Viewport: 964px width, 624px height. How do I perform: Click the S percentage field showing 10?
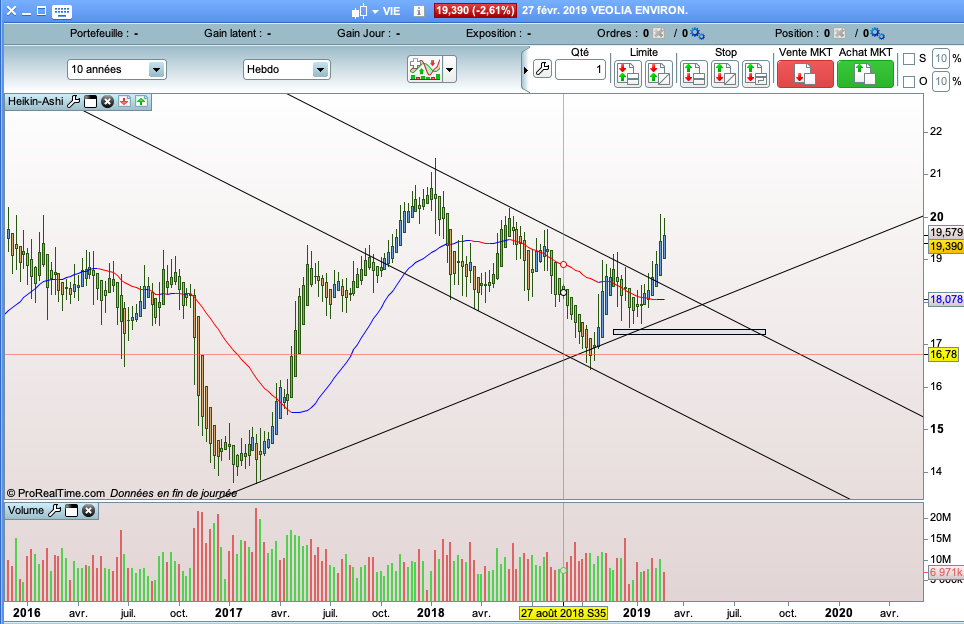tap(941, 59)
